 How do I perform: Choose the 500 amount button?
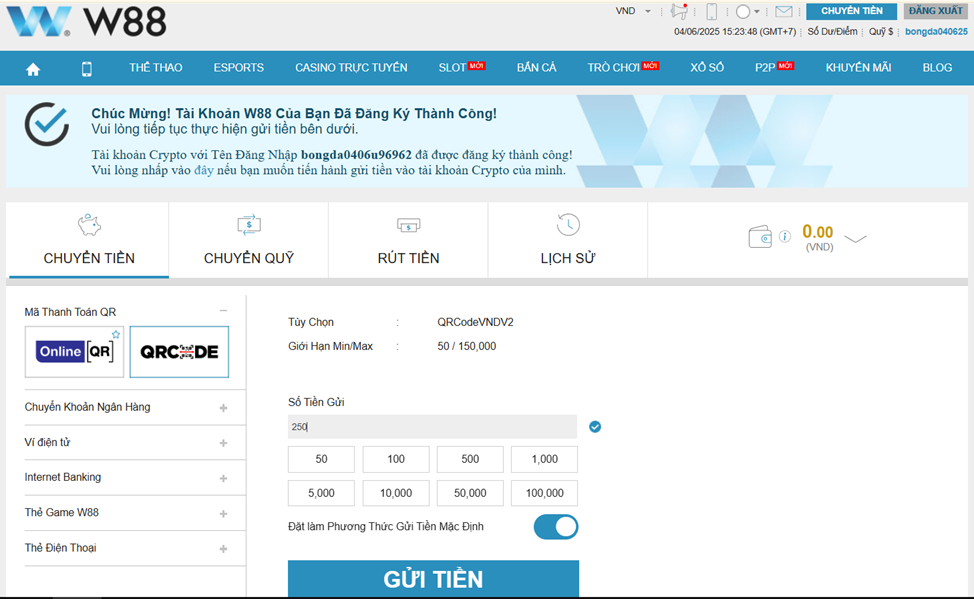[x=470, y=459]
